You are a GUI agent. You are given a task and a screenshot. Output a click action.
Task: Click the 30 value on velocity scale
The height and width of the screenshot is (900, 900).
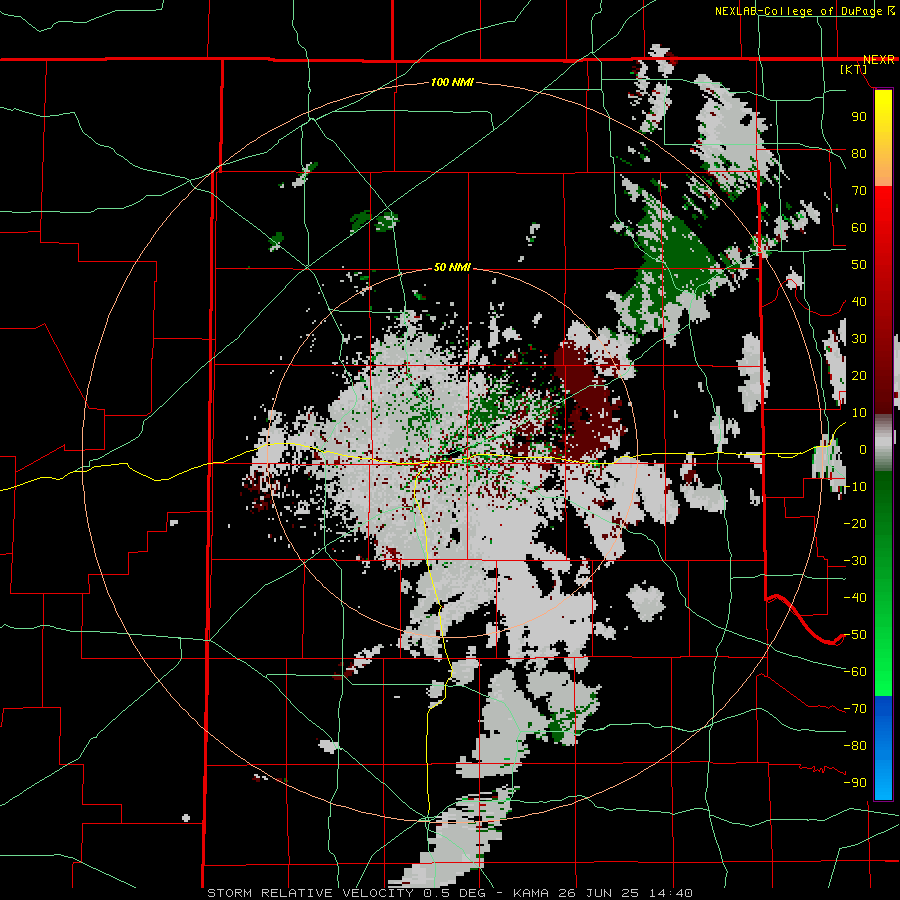pyautogui.click(x=859, y=339)
